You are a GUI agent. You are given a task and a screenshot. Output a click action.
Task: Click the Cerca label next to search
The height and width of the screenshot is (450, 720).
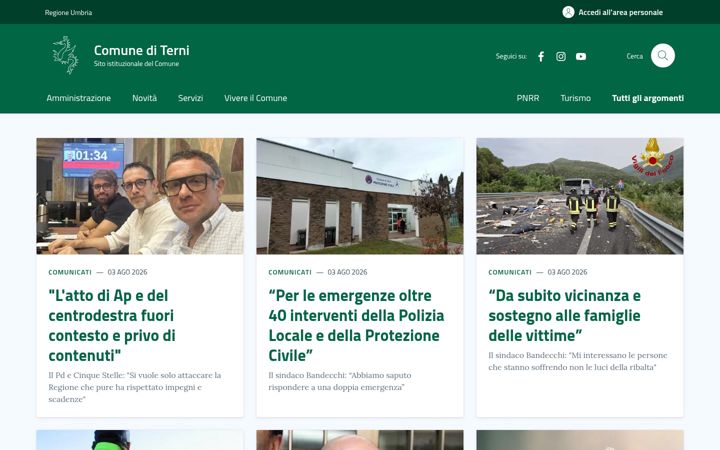pyautogui.click(x=635, y=56)
